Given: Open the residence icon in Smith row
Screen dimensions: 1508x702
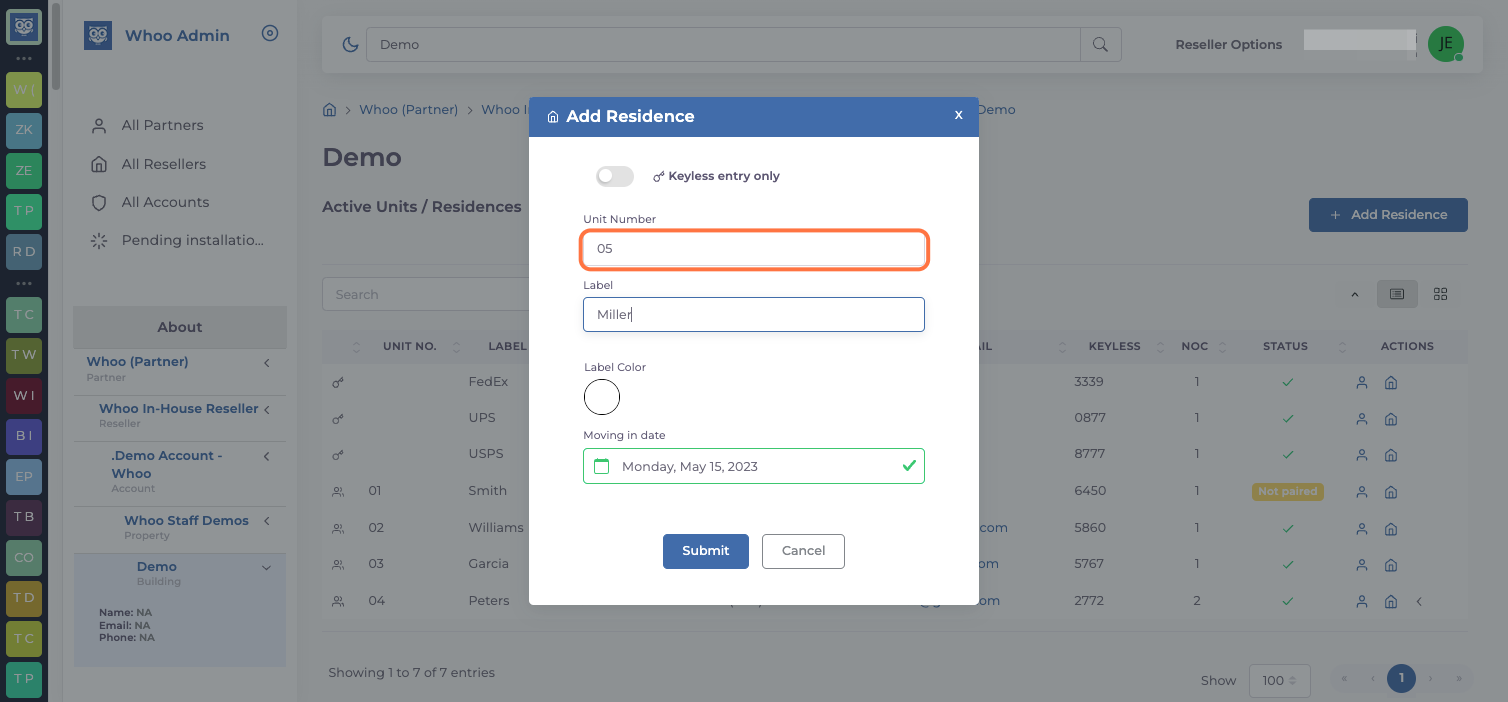Looking at the screenshot, I should click(1390, 492).
